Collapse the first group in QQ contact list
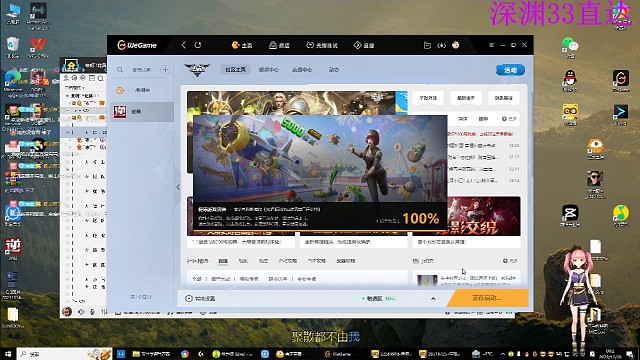The height and width of the screenshot is (360, 640). 67,96
